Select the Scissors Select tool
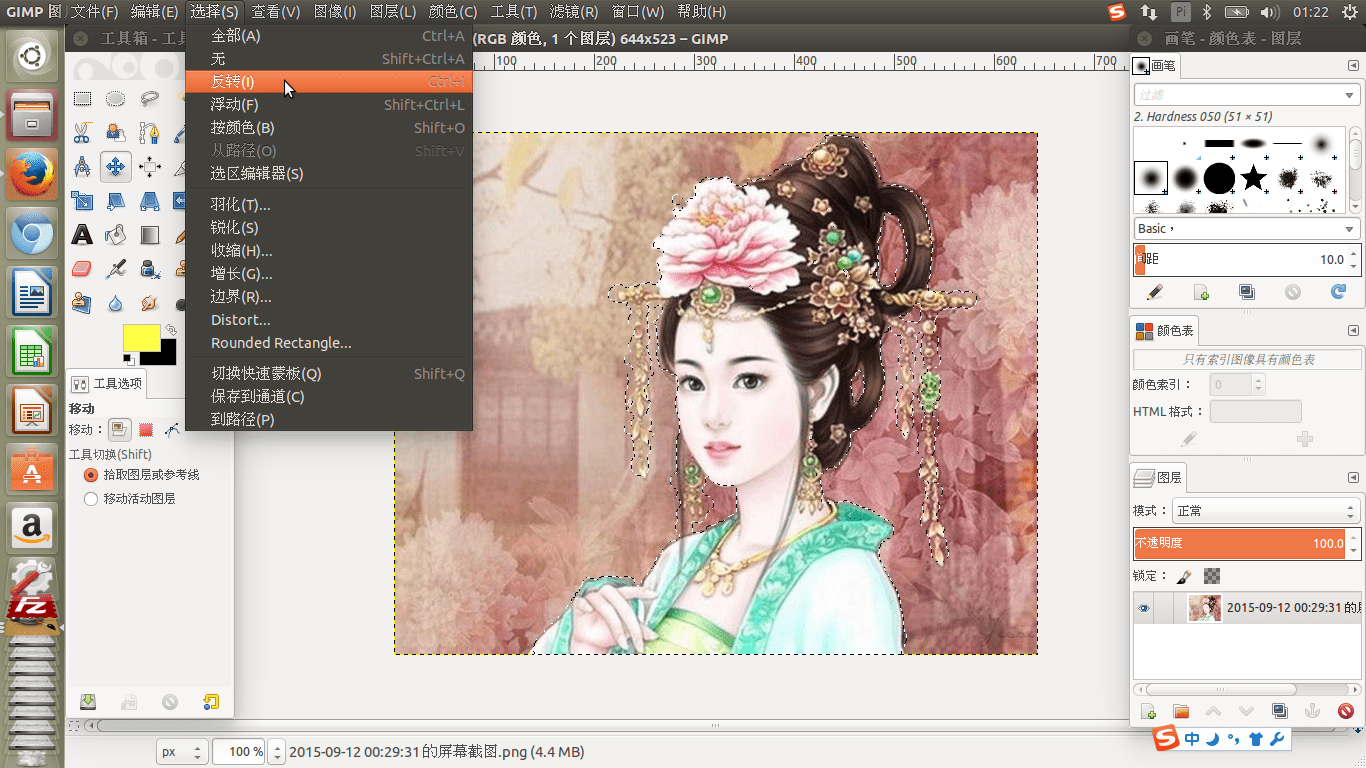The image size is (1366, 768). (x=82, y=132)
